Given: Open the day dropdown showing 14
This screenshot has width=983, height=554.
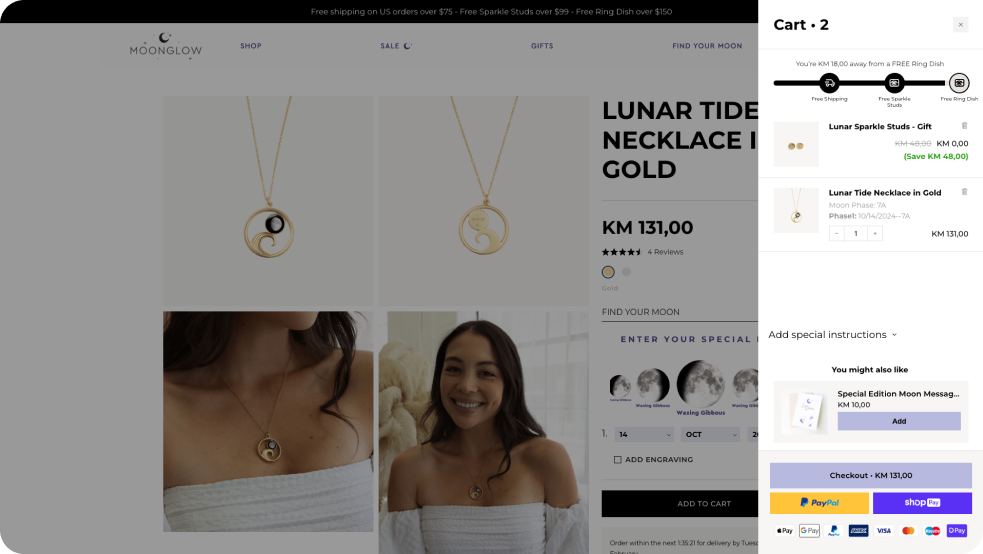Looking at the screenshot, I should tap(644, 434).
